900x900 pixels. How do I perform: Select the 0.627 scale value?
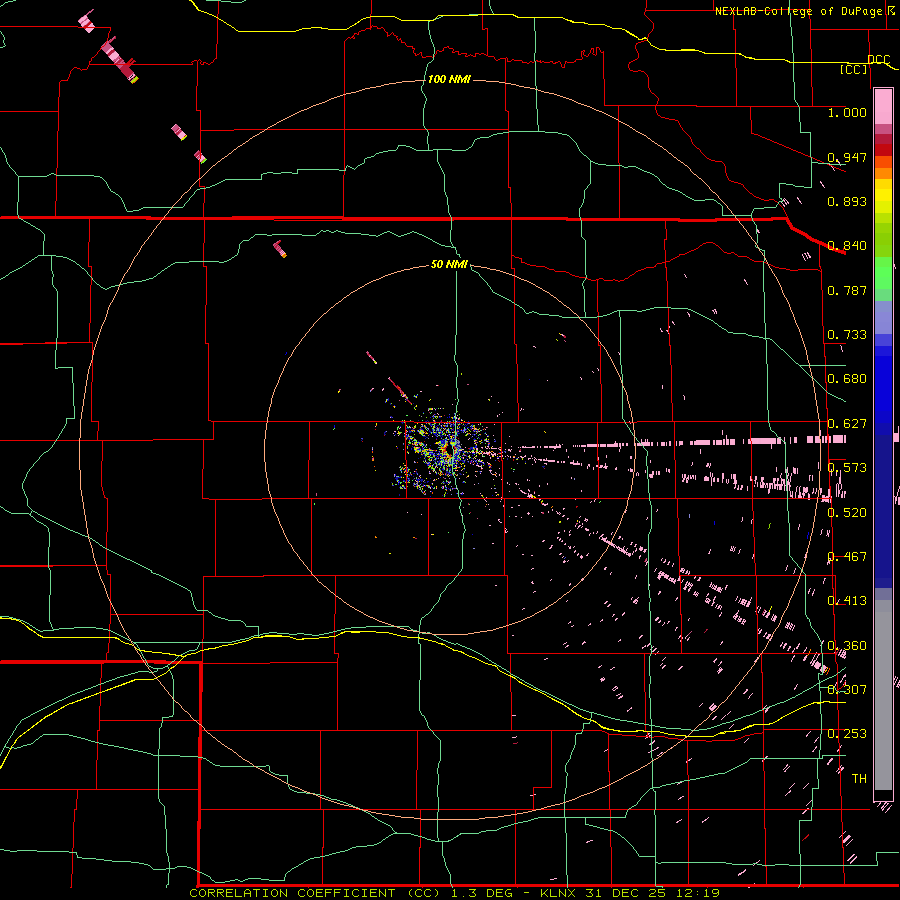pos(847,424)
